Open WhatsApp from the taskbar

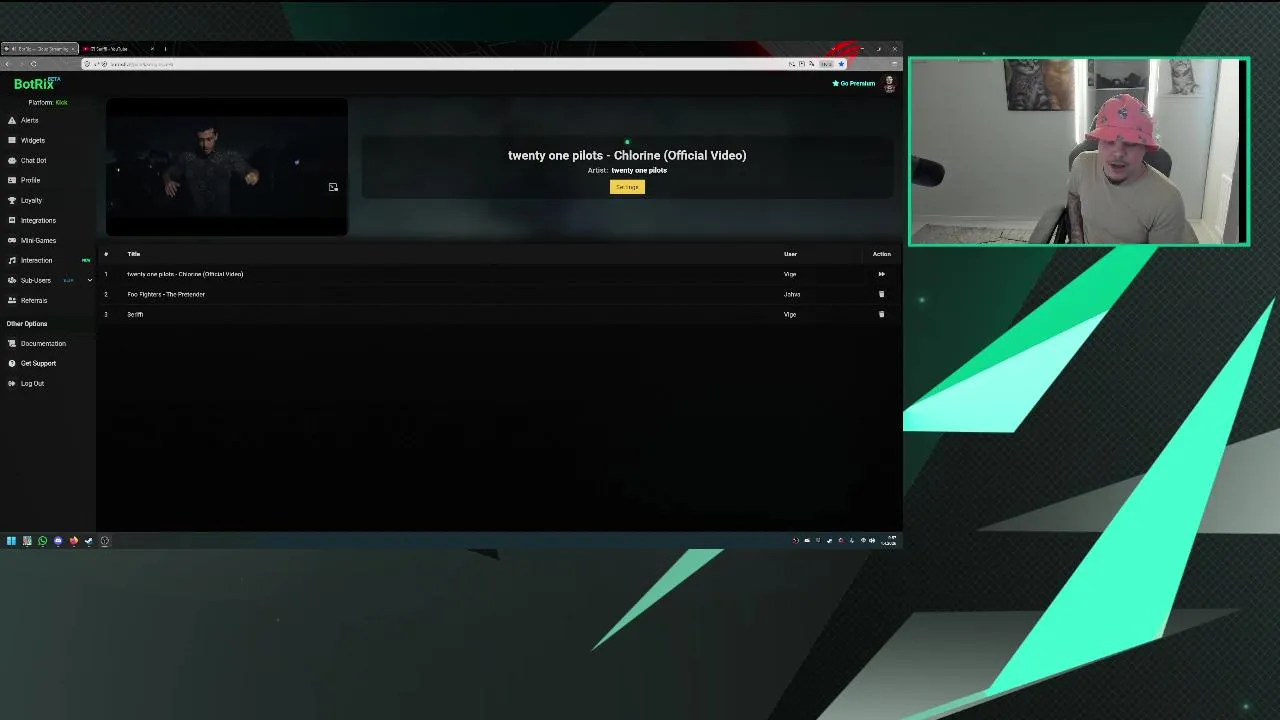click(x=42, y=541)
